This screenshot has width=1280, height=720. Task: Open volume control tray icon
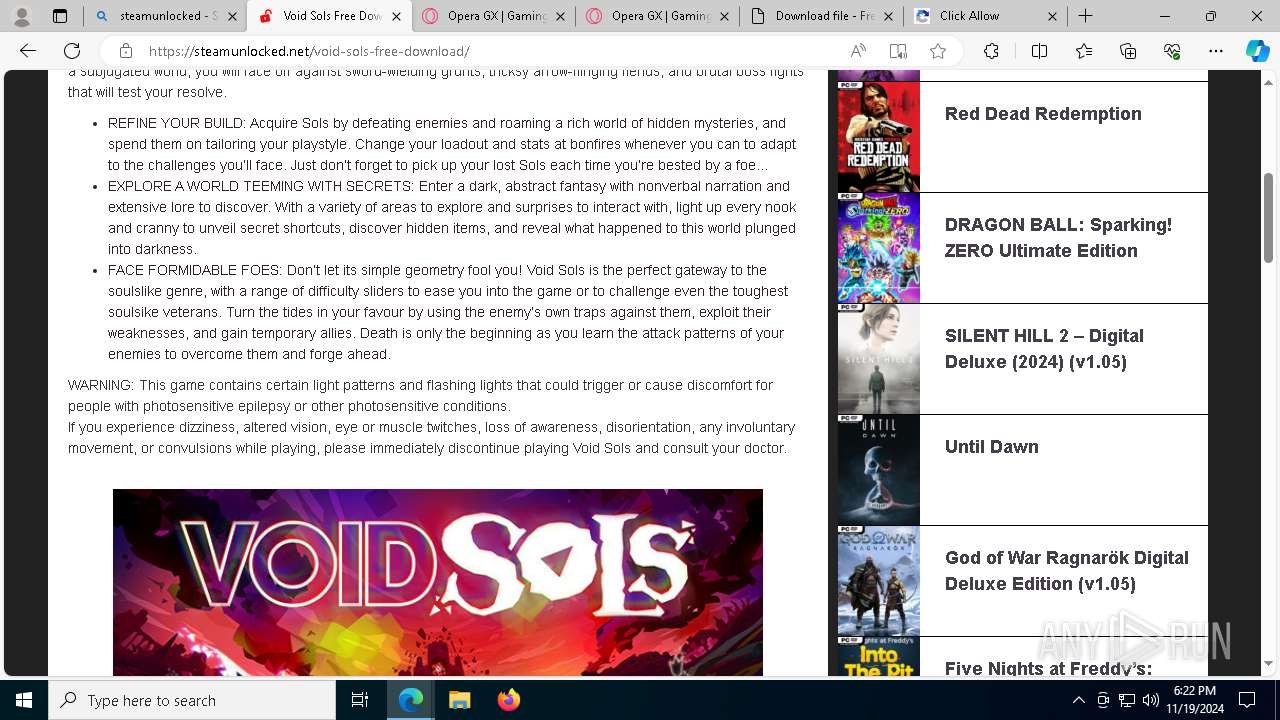[x=1151, y=700]
